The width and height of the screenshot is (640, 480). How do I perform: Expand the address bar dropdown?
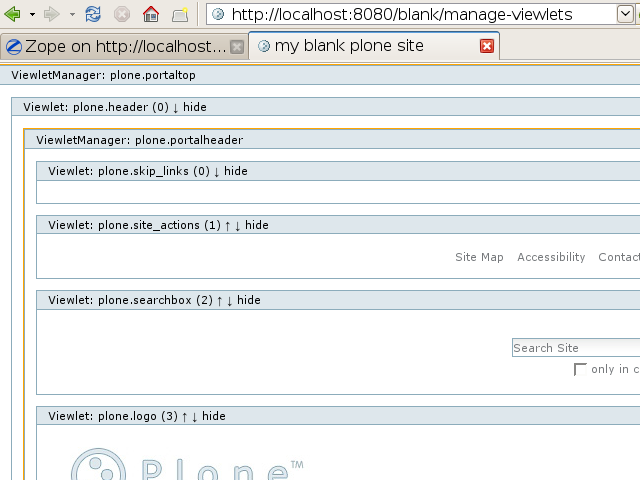[625, 15]
